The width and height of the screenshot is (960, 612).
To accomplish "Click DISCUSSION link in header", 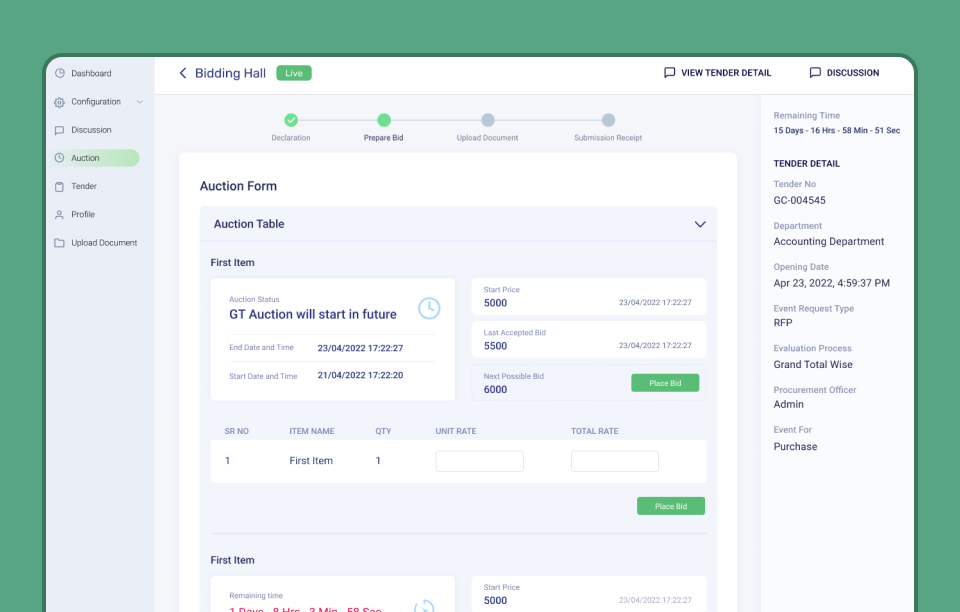I will [x=852, y=73].
